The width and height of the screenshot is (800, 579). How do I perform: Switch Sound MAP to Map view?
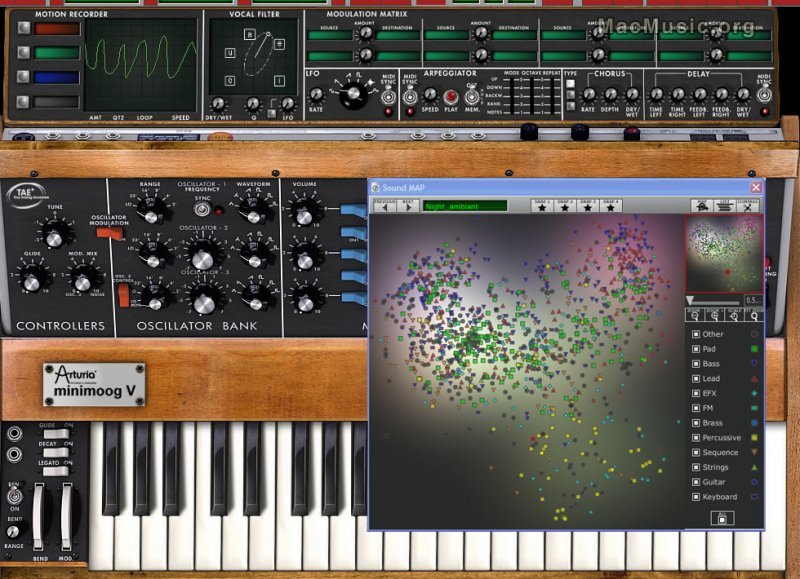click(x=702, y=206)
